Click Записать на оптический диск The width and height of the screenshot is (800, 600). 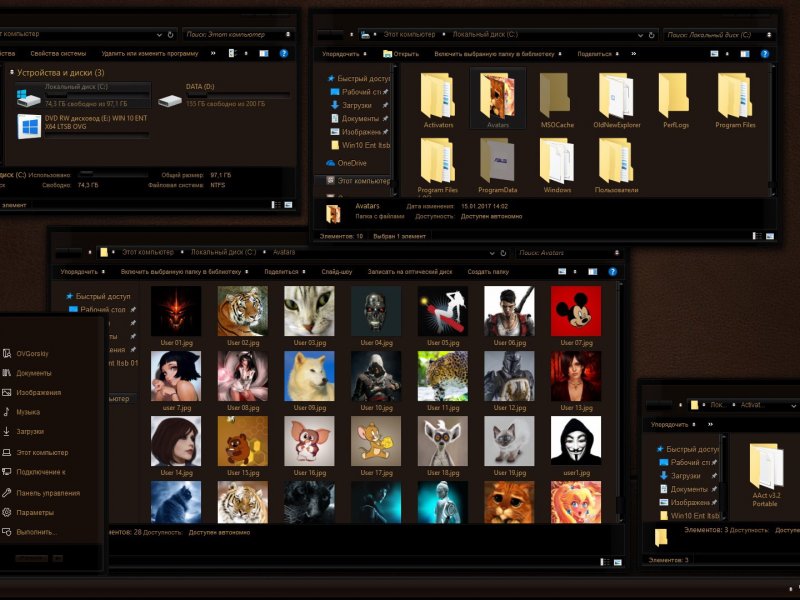tap(410, 272)
